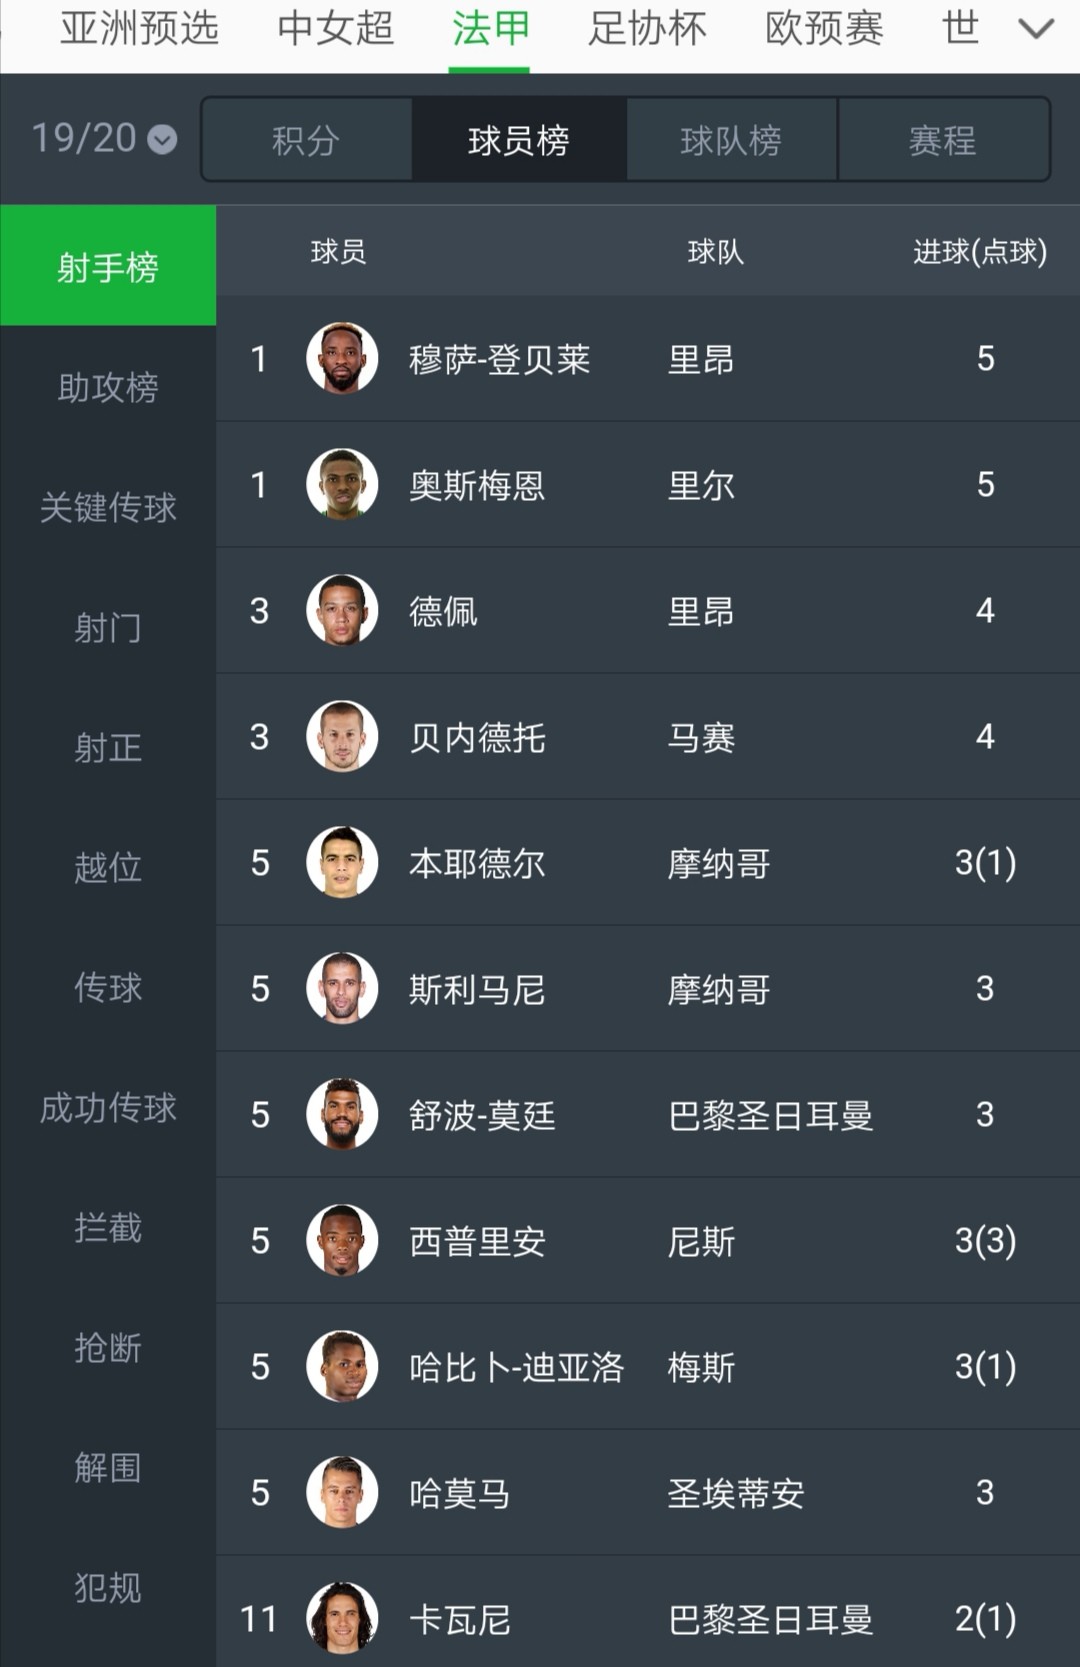
Task: Select 关键传球 in the sidebar
Action: [107, 508]
